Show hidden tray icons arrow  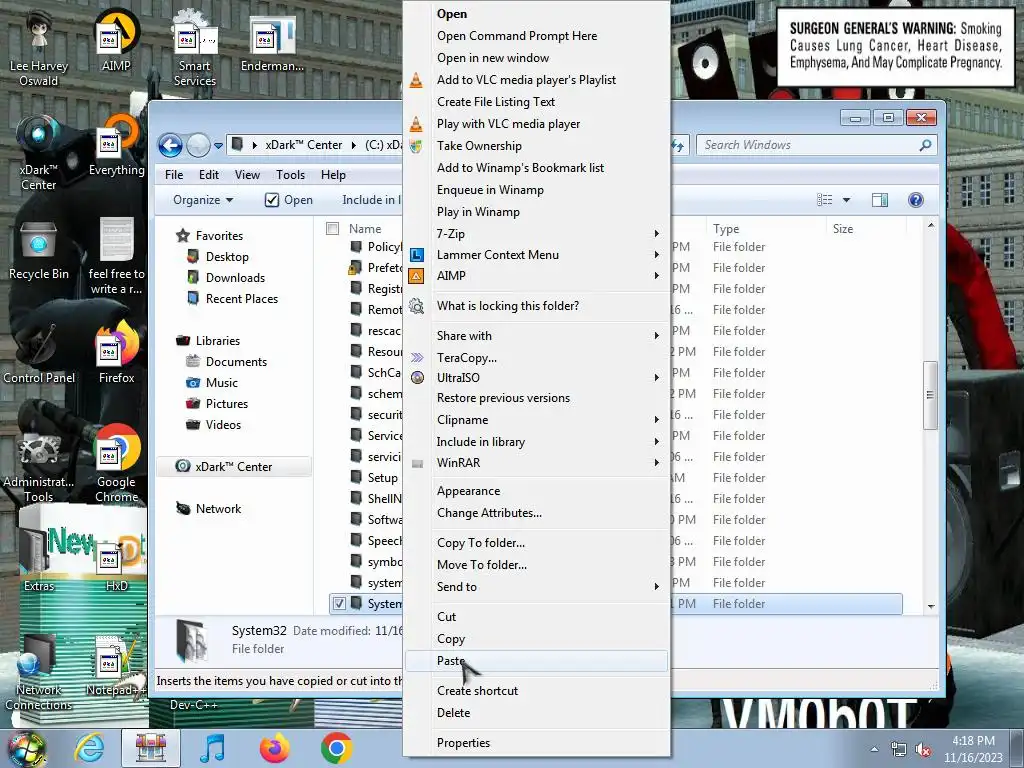(874, 749)
